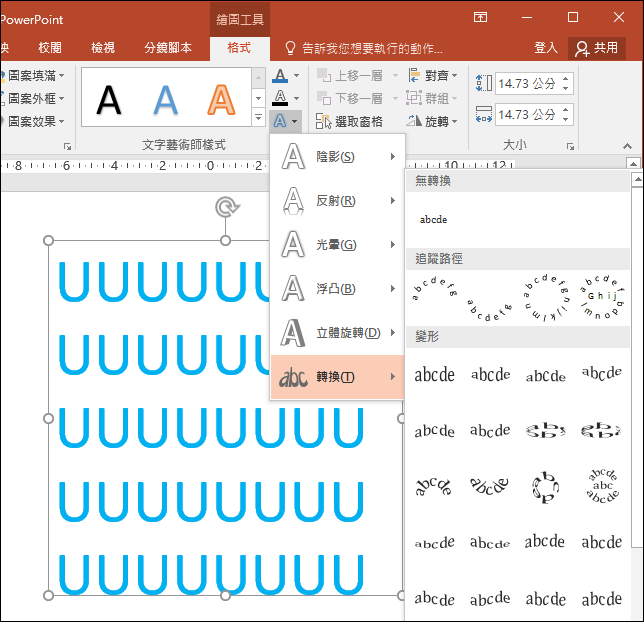Expand the WordArt styles gallery
This screenshot has height=622, width=644.
pyautogui.click(x=258, y=117)
